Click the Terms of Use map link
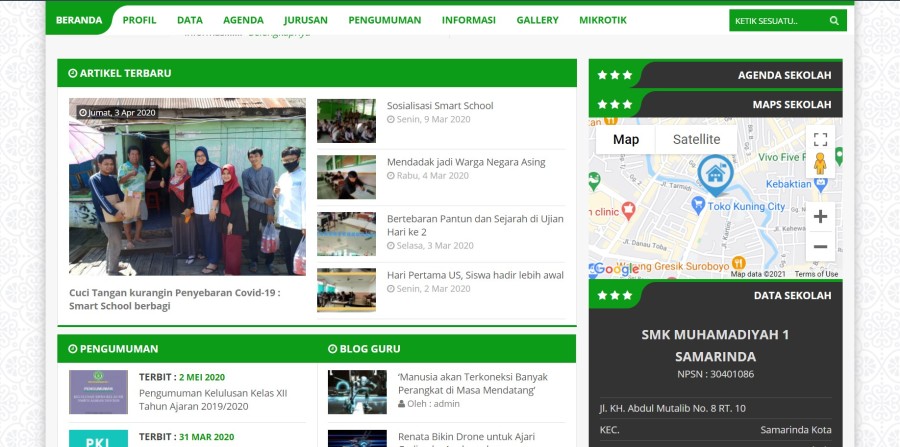This screenshot has width=900, height=447. coord(816,274)
